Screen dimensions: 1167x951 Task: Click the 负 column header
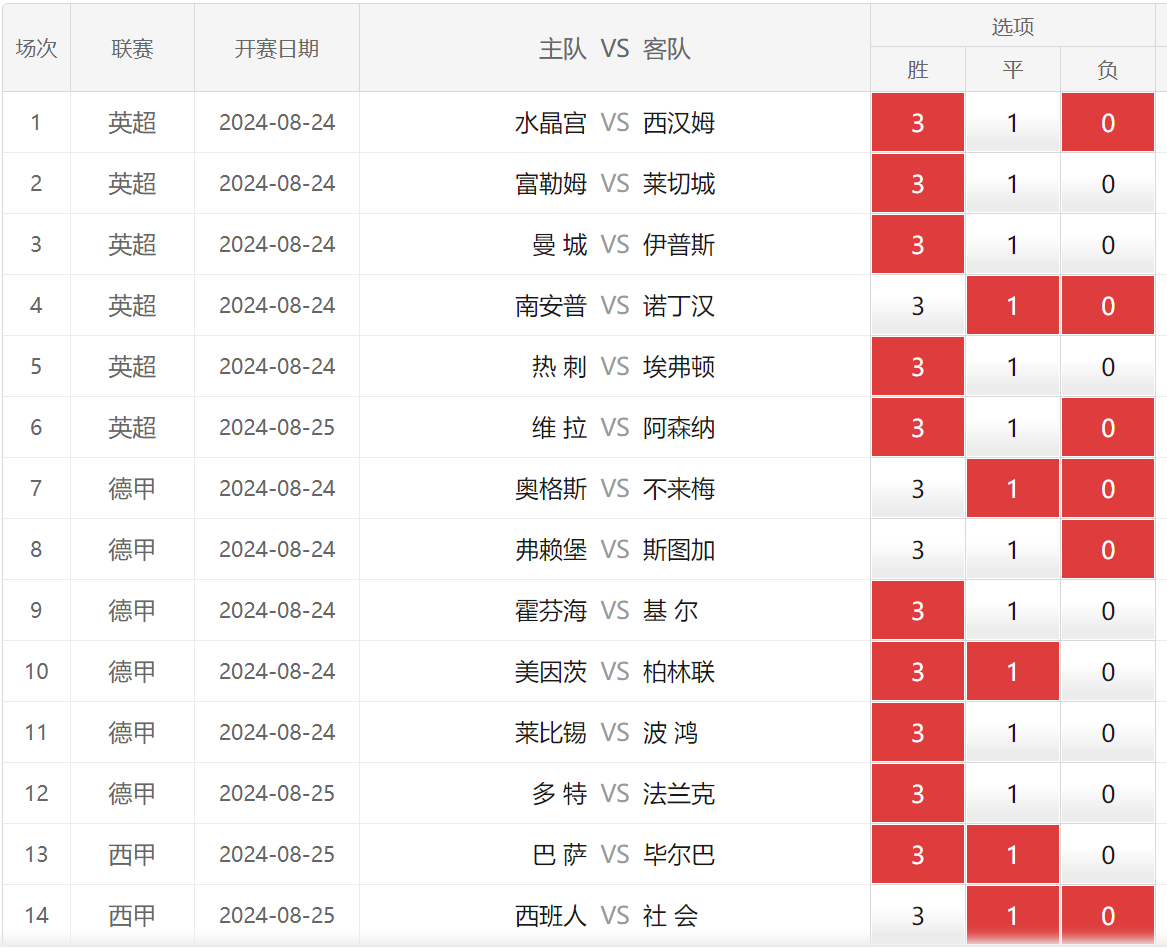[1107, 69]
